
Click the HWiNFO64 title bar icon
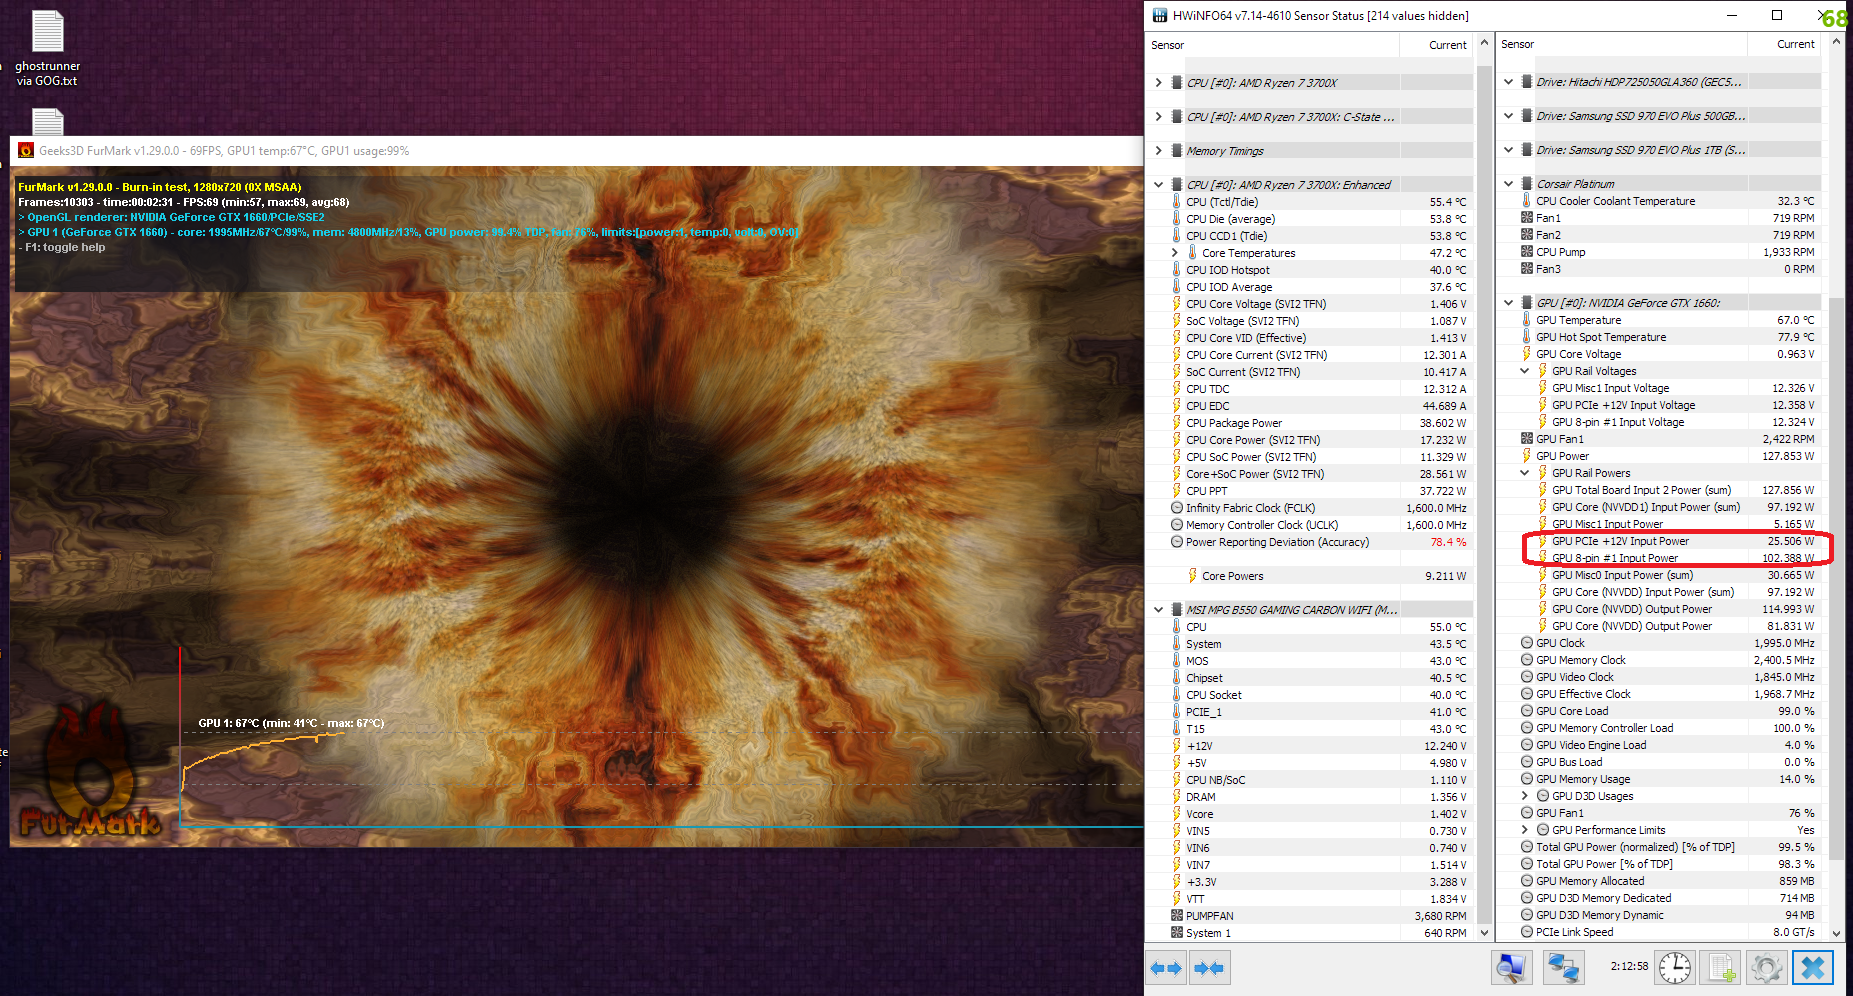[1160, 15]
